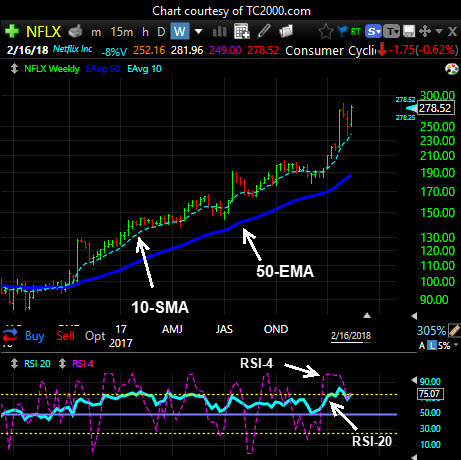Click the bar chart style icon
The height and width of the screenshot is (460, 461).
click(x=219, y=32)
